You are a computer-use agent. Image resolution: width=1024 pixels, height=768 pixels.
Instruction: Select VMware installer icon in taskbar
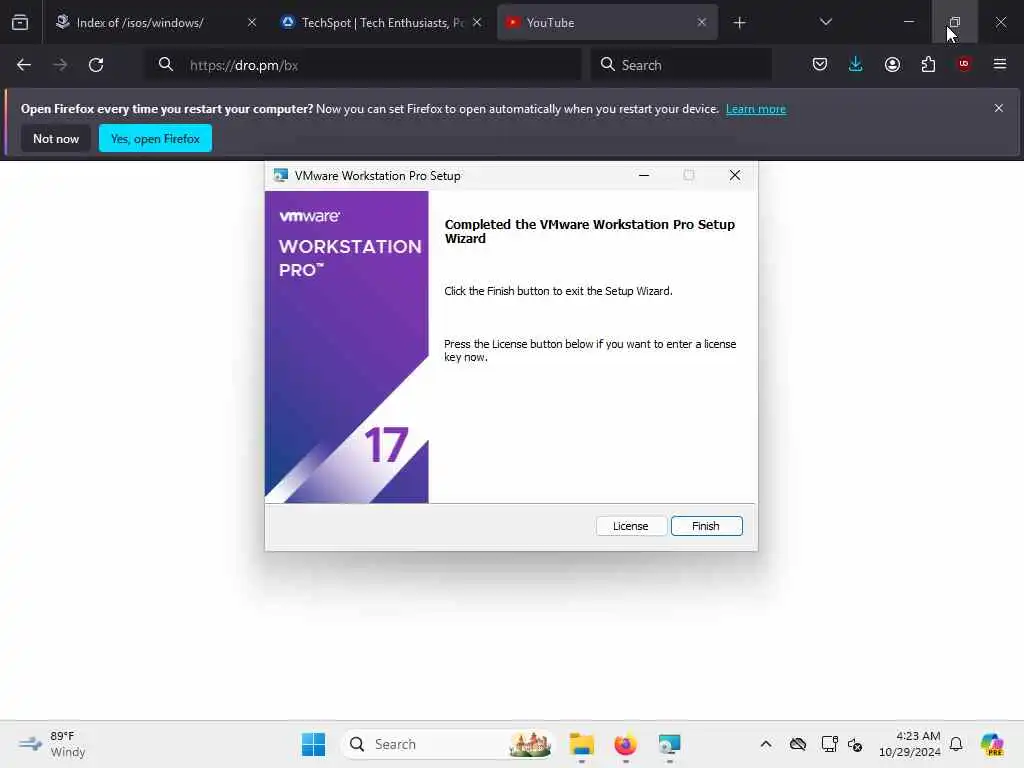coord(669,744)
